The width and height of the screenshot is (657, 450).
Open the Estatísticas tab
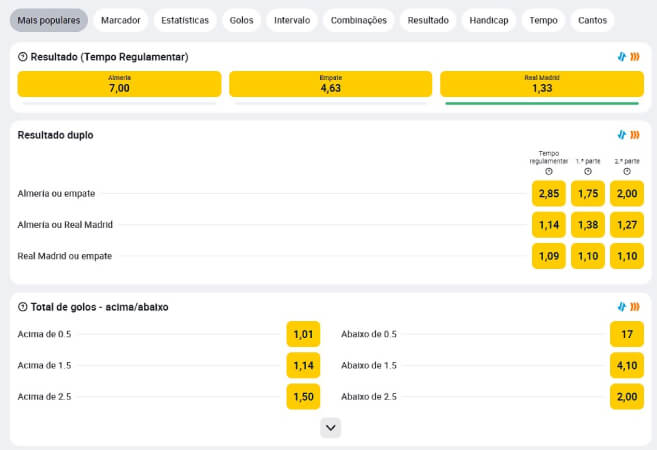(x=185, y=20)
